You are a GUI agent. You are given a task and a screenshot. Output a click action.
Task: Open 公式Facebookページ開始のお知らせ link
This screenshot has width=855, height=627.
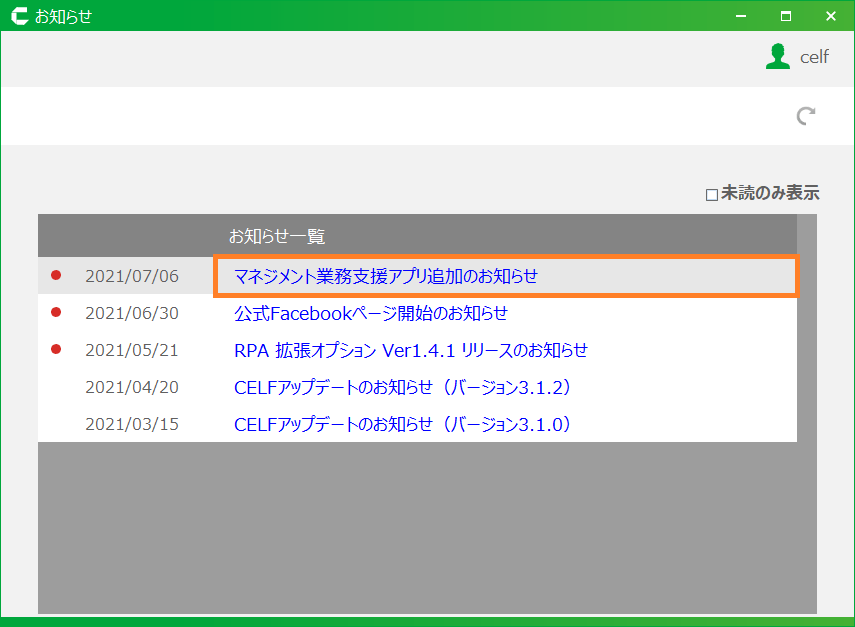[x=371, y=313]
